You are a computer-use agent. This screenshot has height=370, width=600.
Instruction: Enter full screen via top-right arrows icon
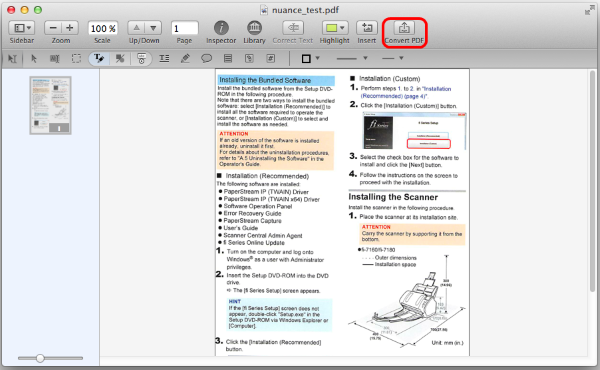tap(590, 10)
